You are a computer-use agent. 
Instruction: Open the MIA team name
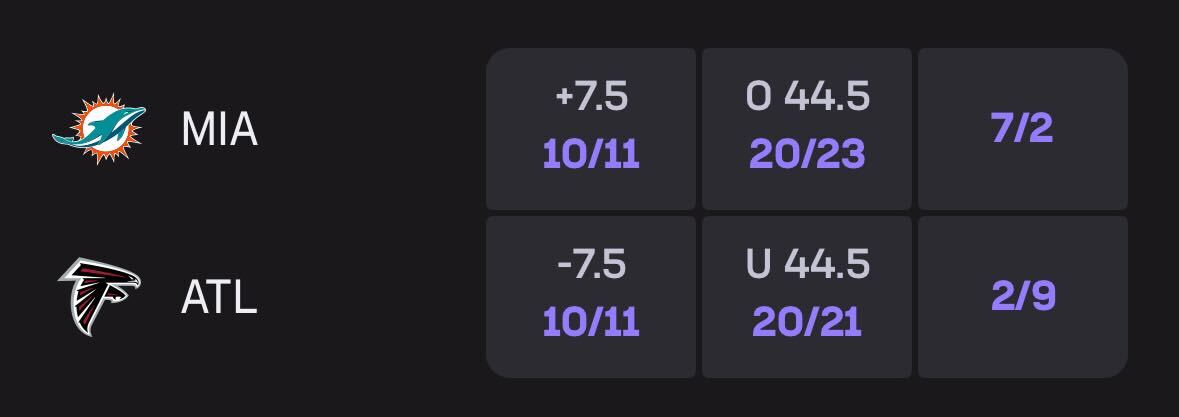click(x=219, y=129)
